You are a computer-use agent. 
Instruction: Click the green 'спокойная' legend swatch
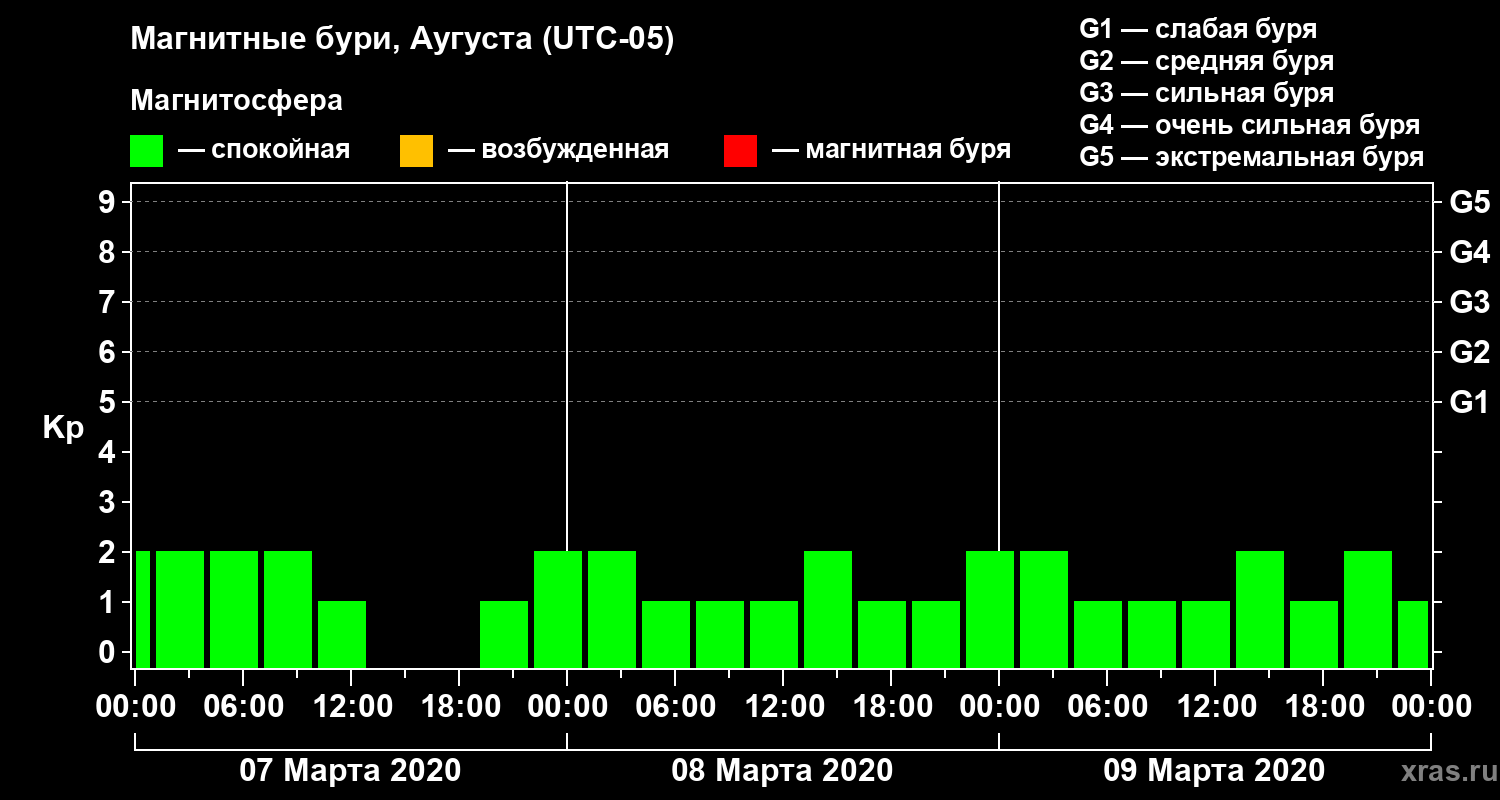coord(147,151)
